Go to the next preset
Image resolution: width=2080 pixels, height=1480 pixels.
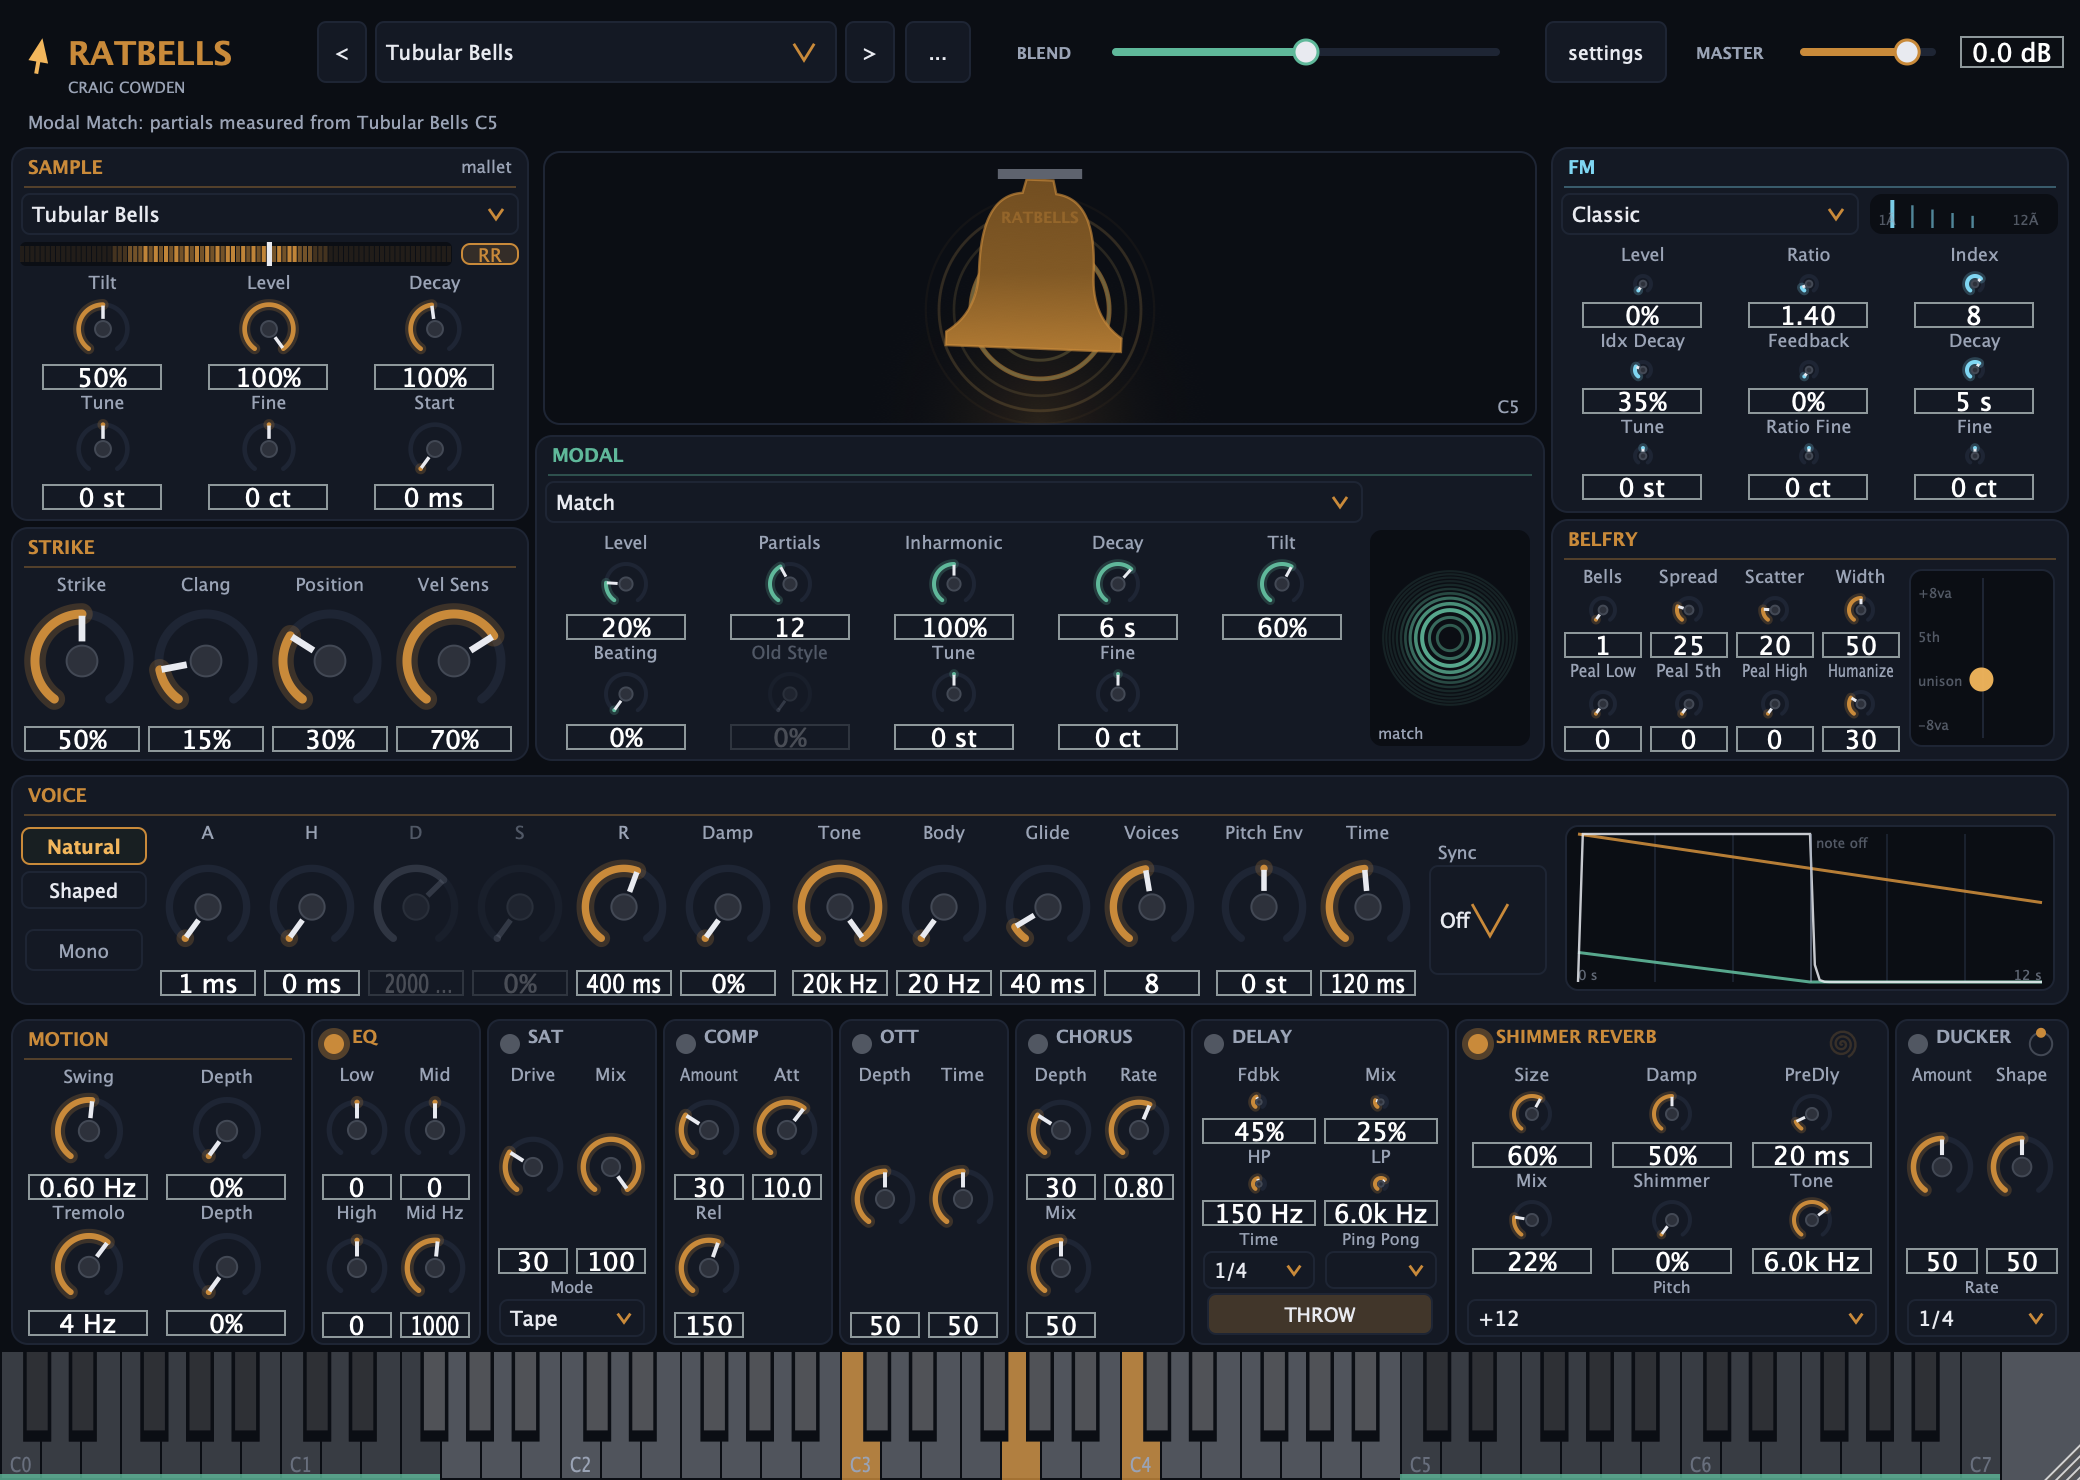point(869,52)
